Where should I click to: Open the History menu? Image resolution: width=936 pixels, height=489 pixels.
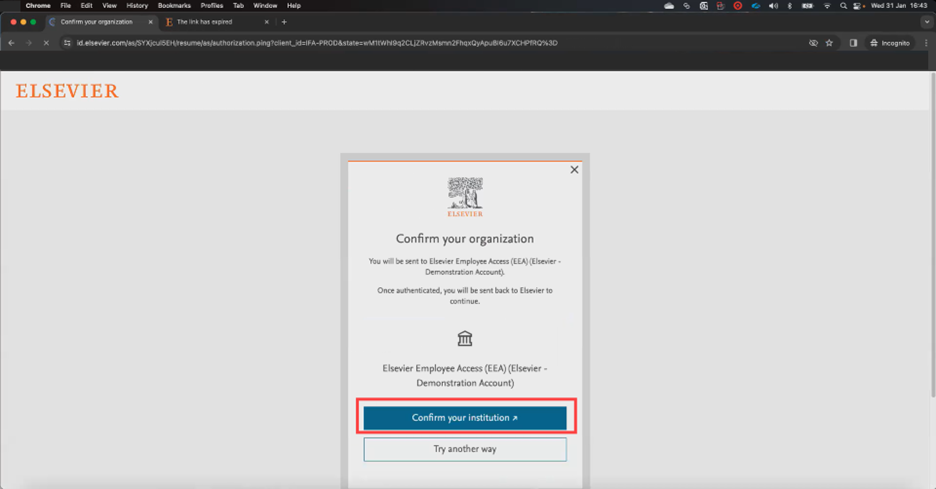[x=137, y=5]
